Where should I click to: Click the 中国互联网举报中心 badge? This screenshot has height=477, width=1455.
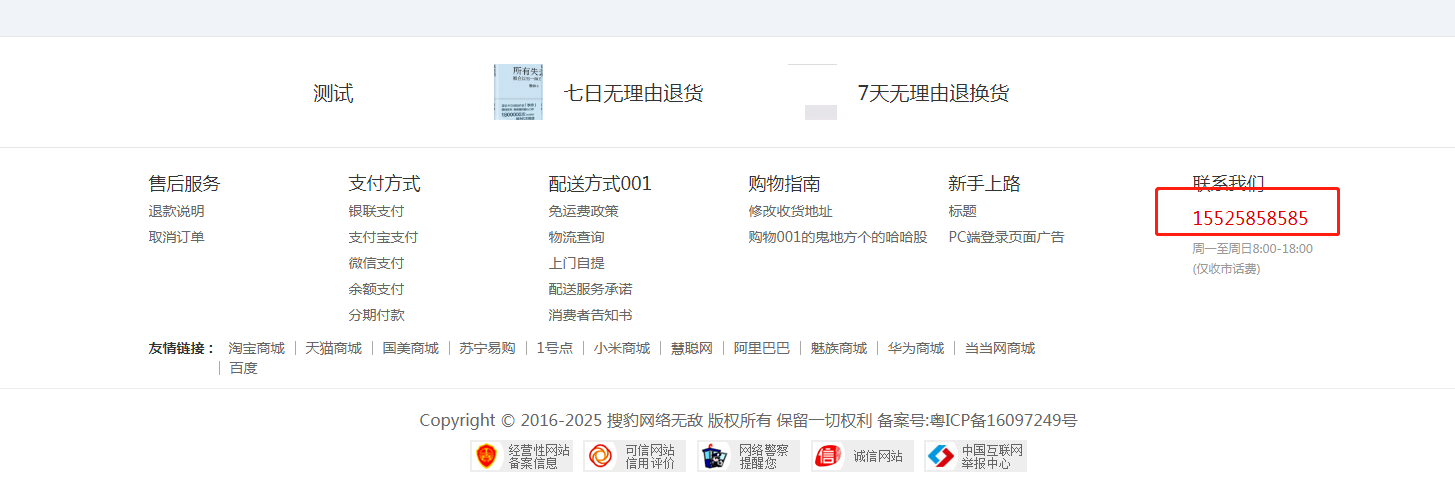pyautogui.click(x=976, y=456)
